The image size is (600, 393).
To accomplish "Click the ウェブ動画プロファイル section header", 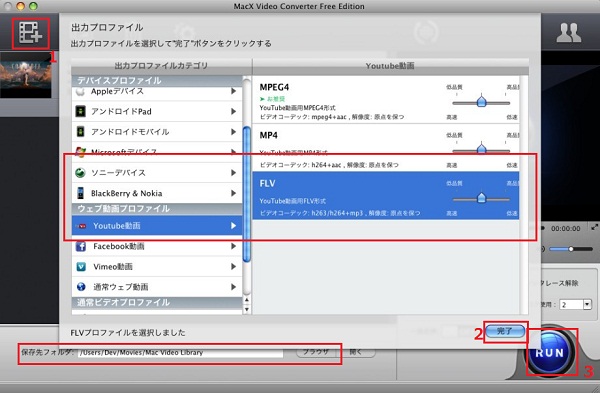I will (157, 209).
